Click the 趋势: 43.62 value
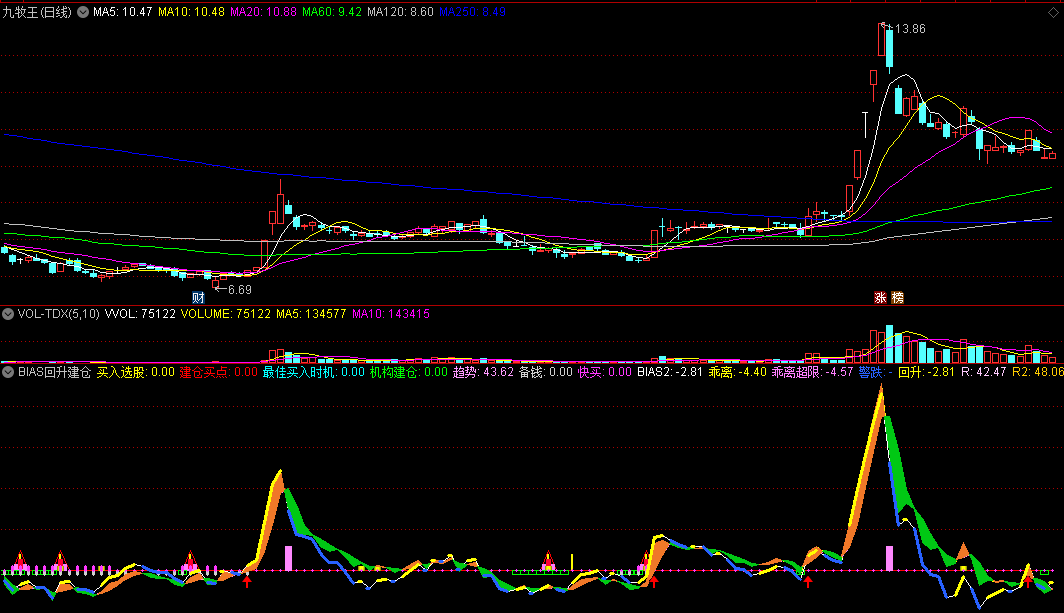The image size is (1064, 613). point(483,372)
